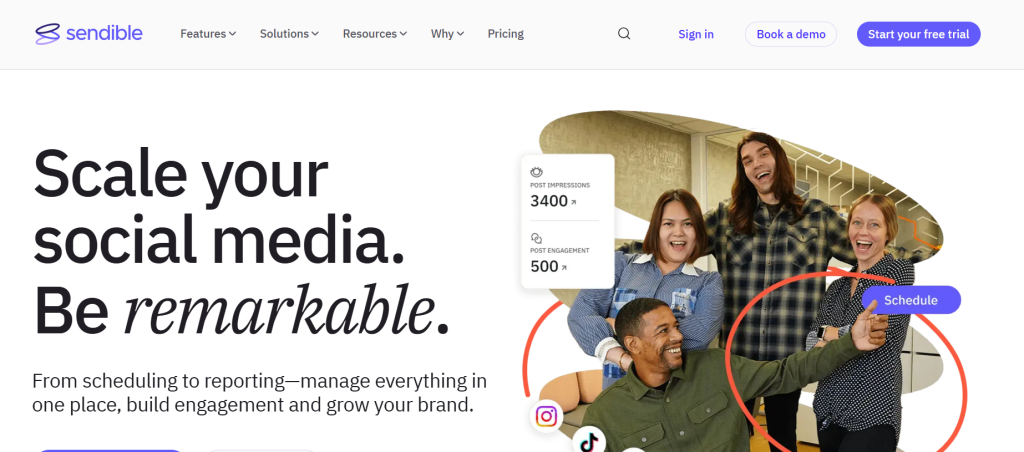Click the italic word 'remarkable'
The image size is (1024, 452).
tap(279, 310)
